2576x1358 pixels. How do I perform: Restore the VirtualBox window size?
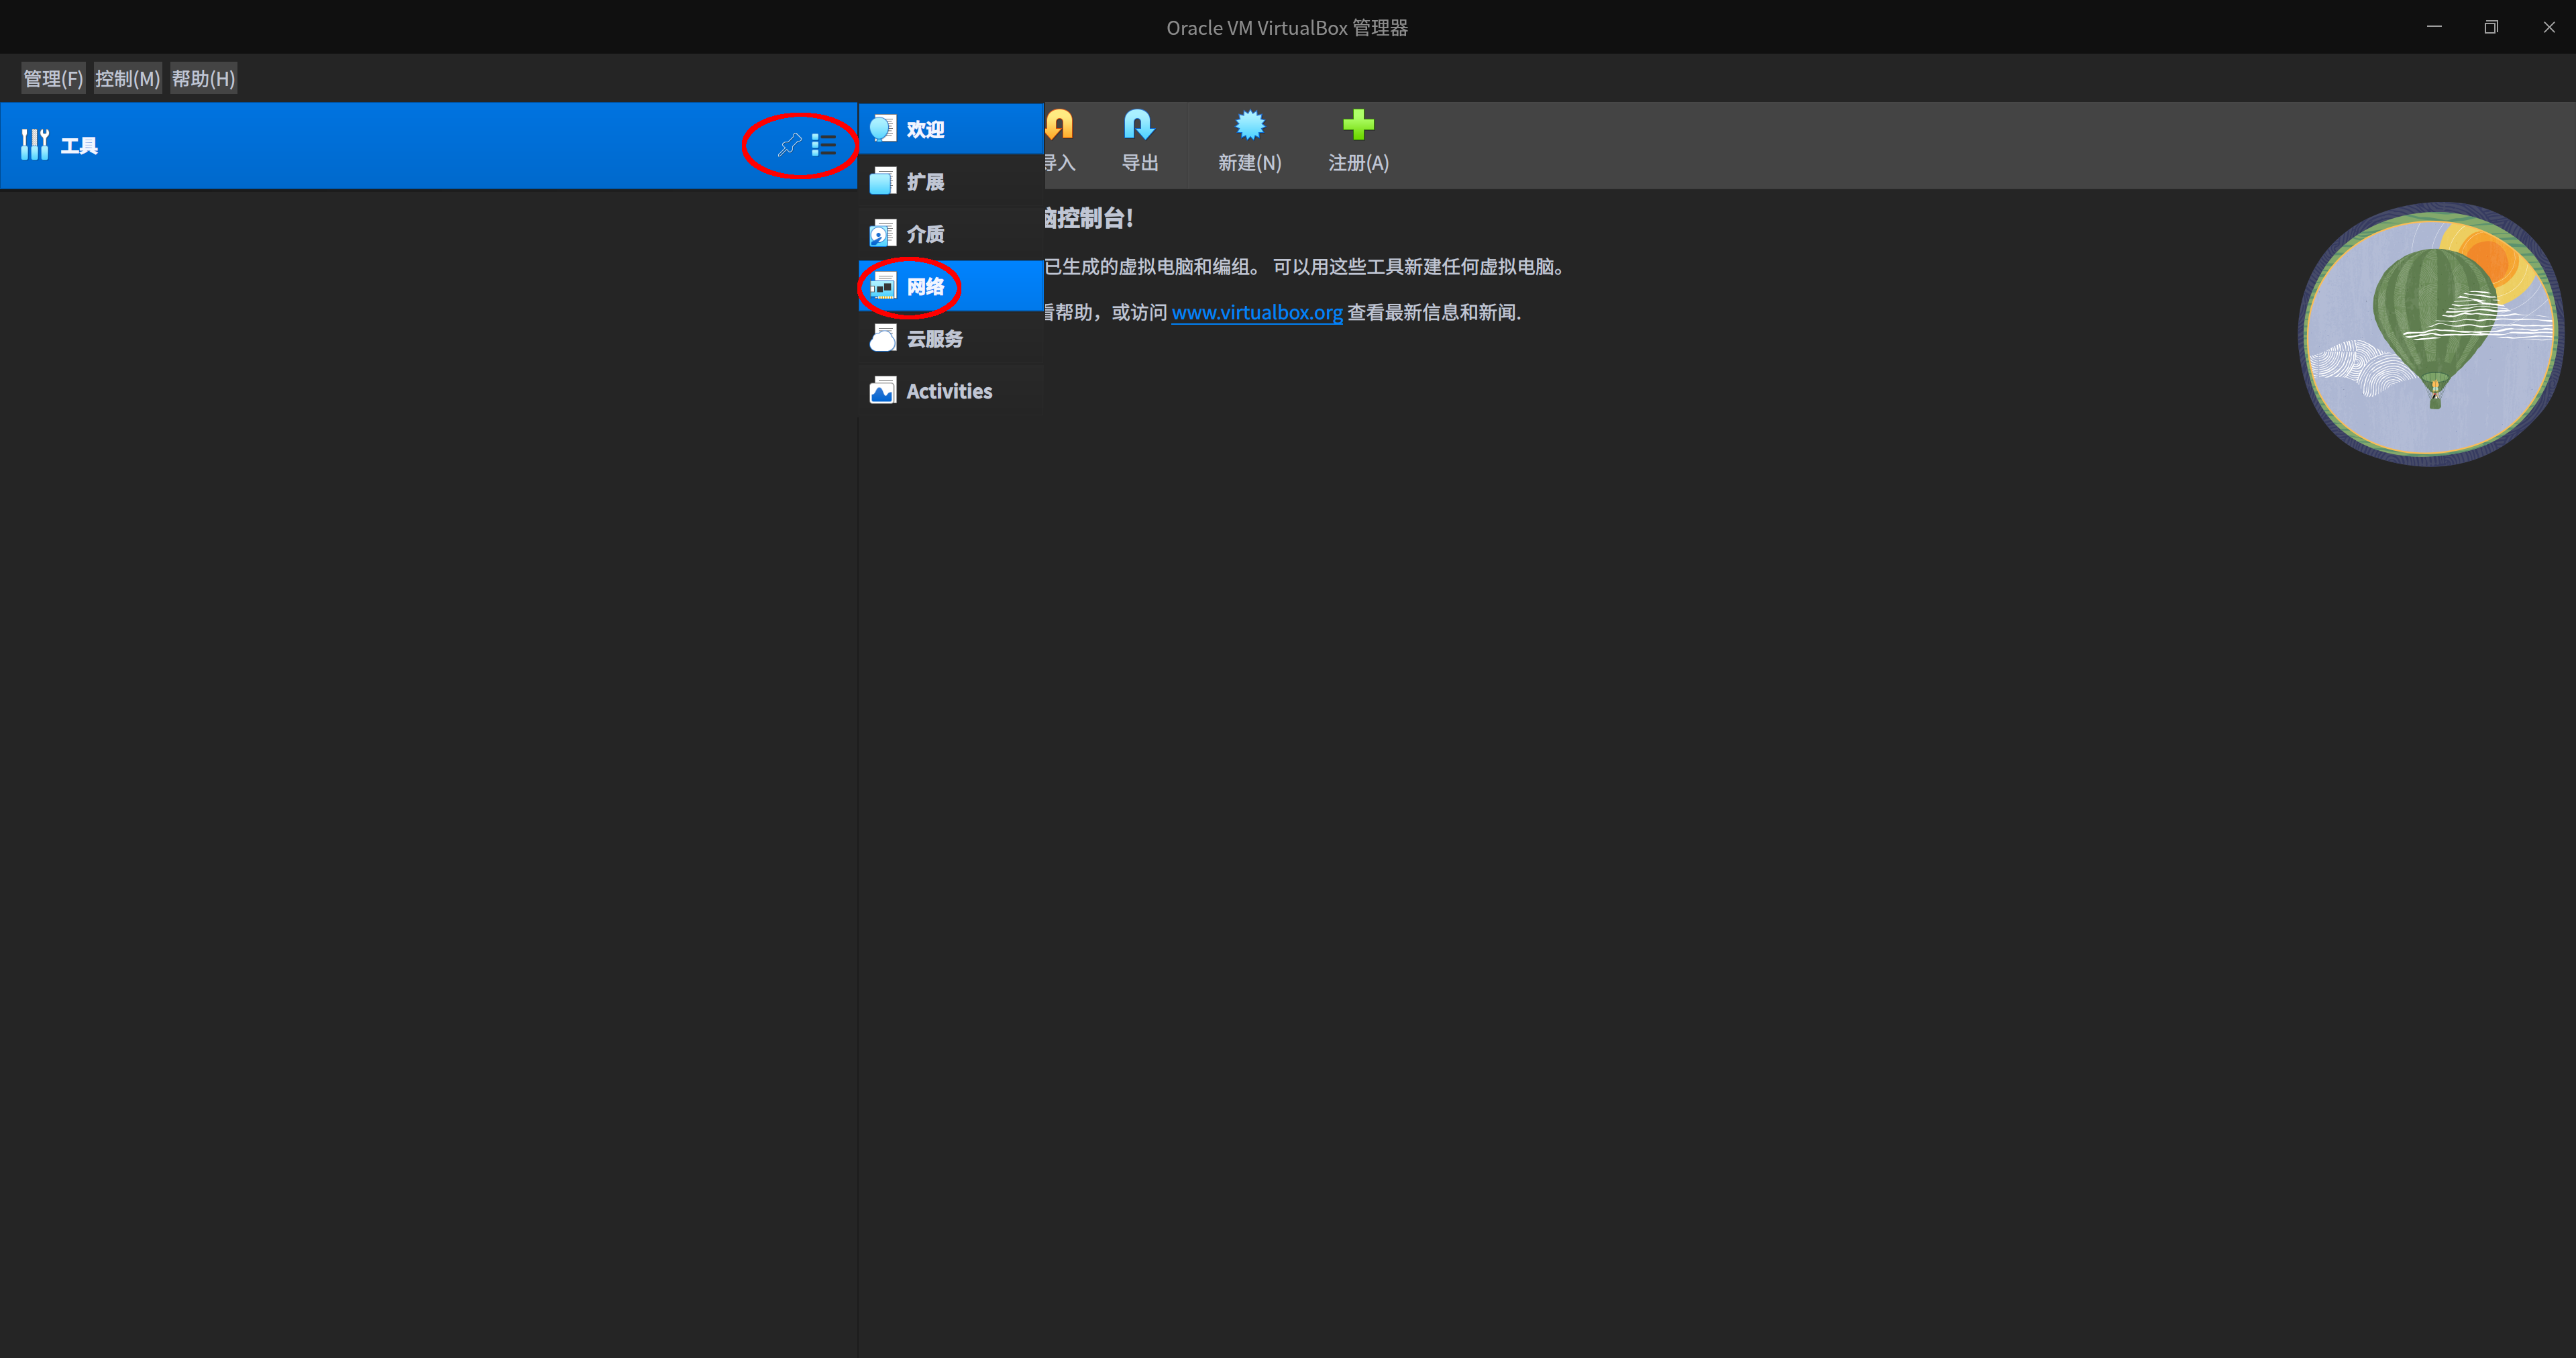2491,27
